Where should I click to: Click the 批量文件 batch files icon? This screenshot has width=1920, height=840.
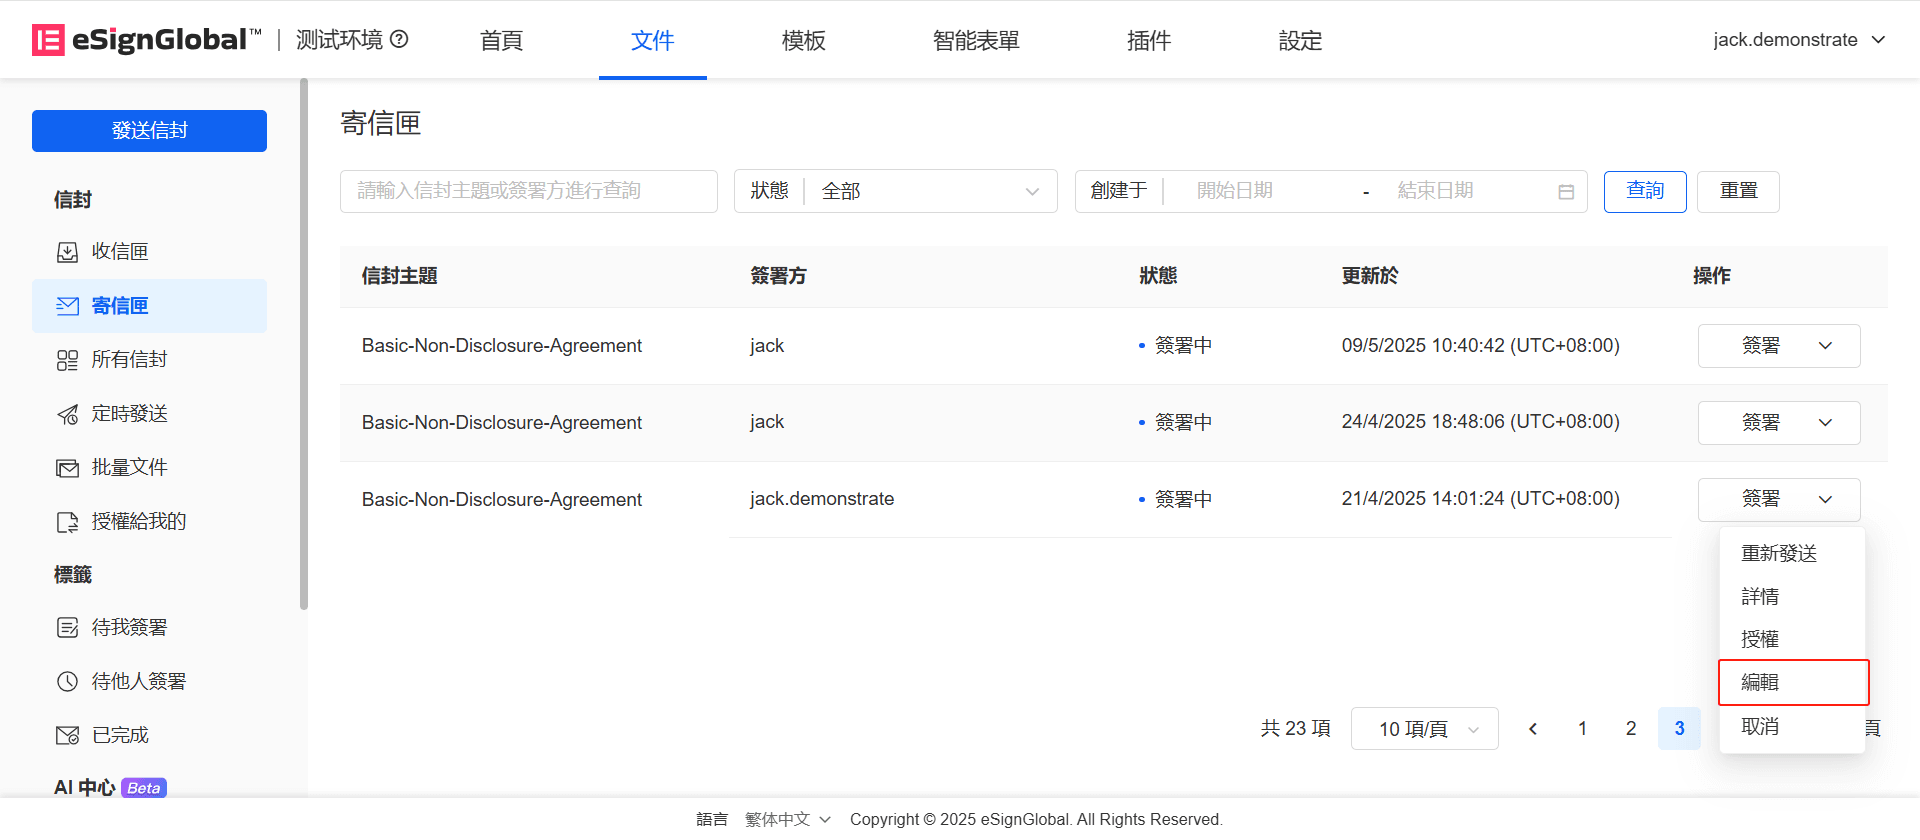67,468
